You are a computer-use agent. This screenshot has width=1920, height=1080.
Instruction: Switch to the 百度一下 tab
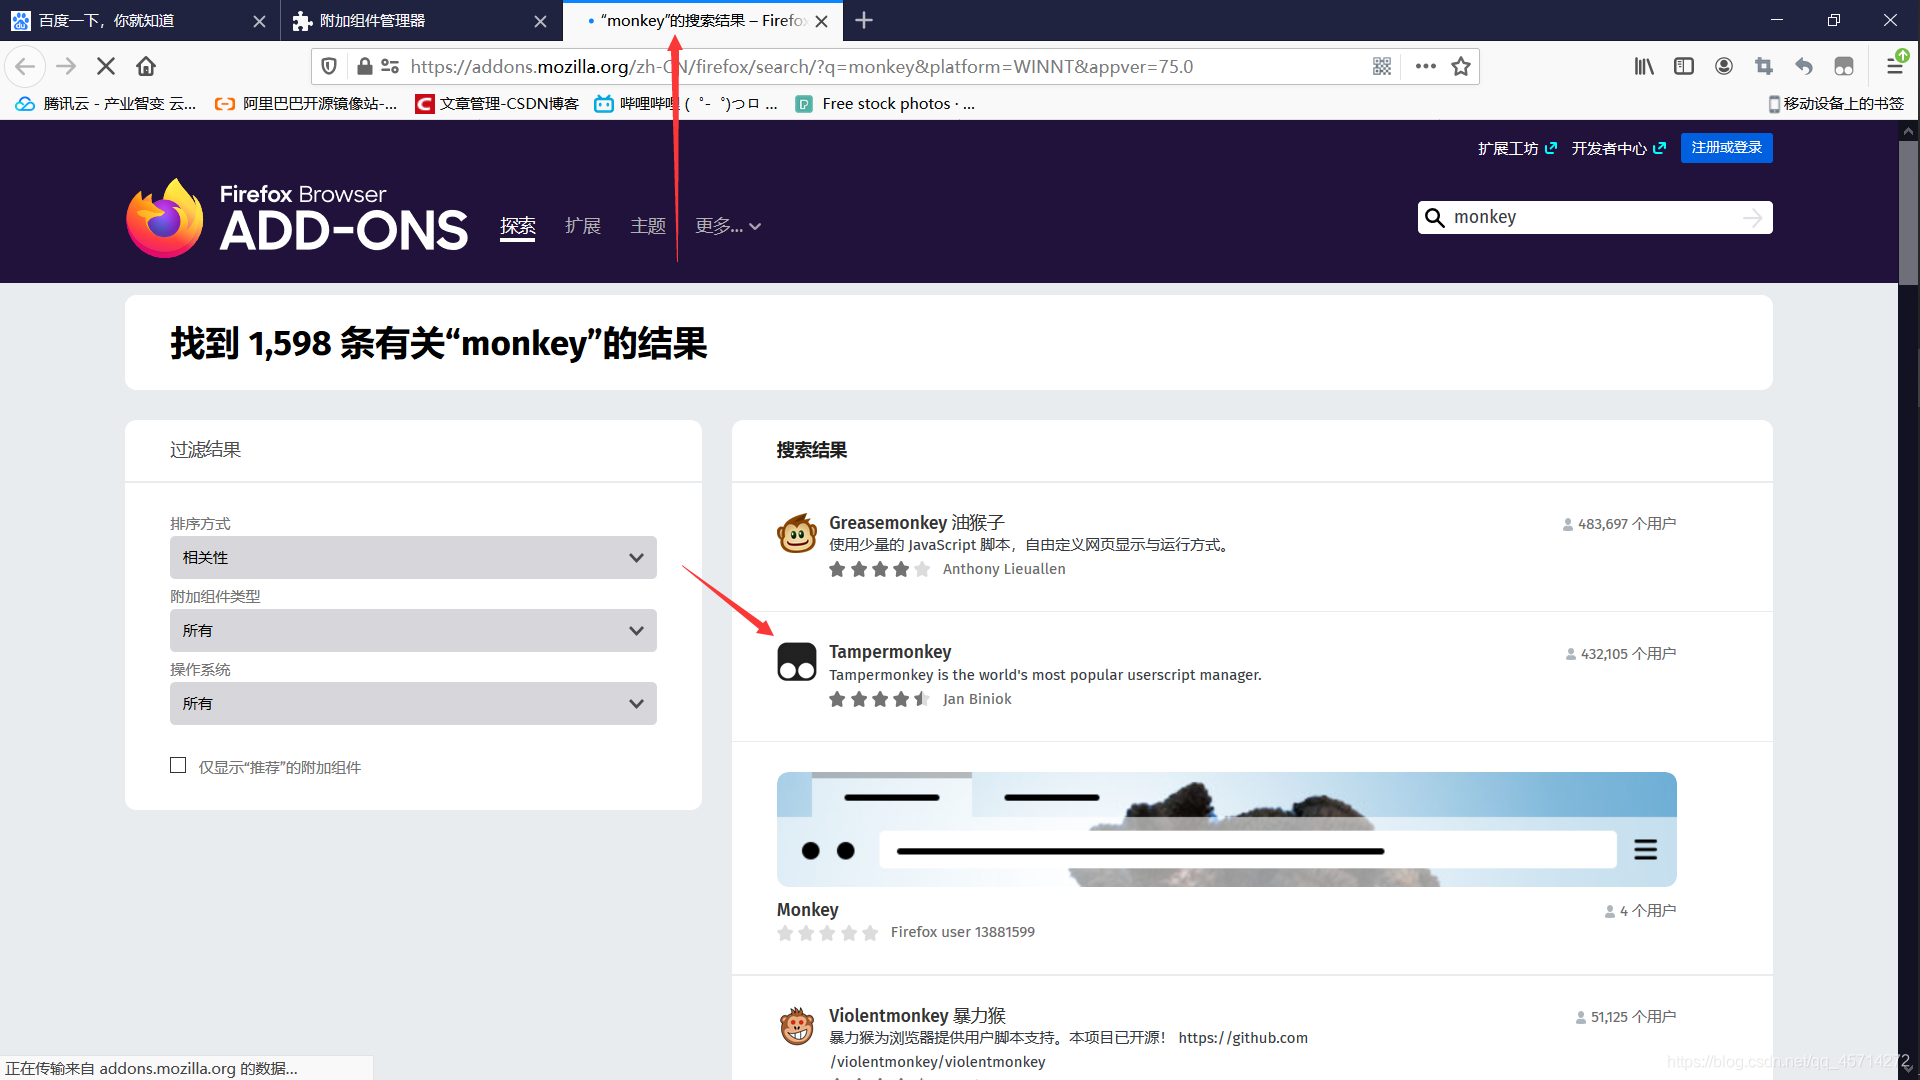pyautogui.click(x=138, y=21)
